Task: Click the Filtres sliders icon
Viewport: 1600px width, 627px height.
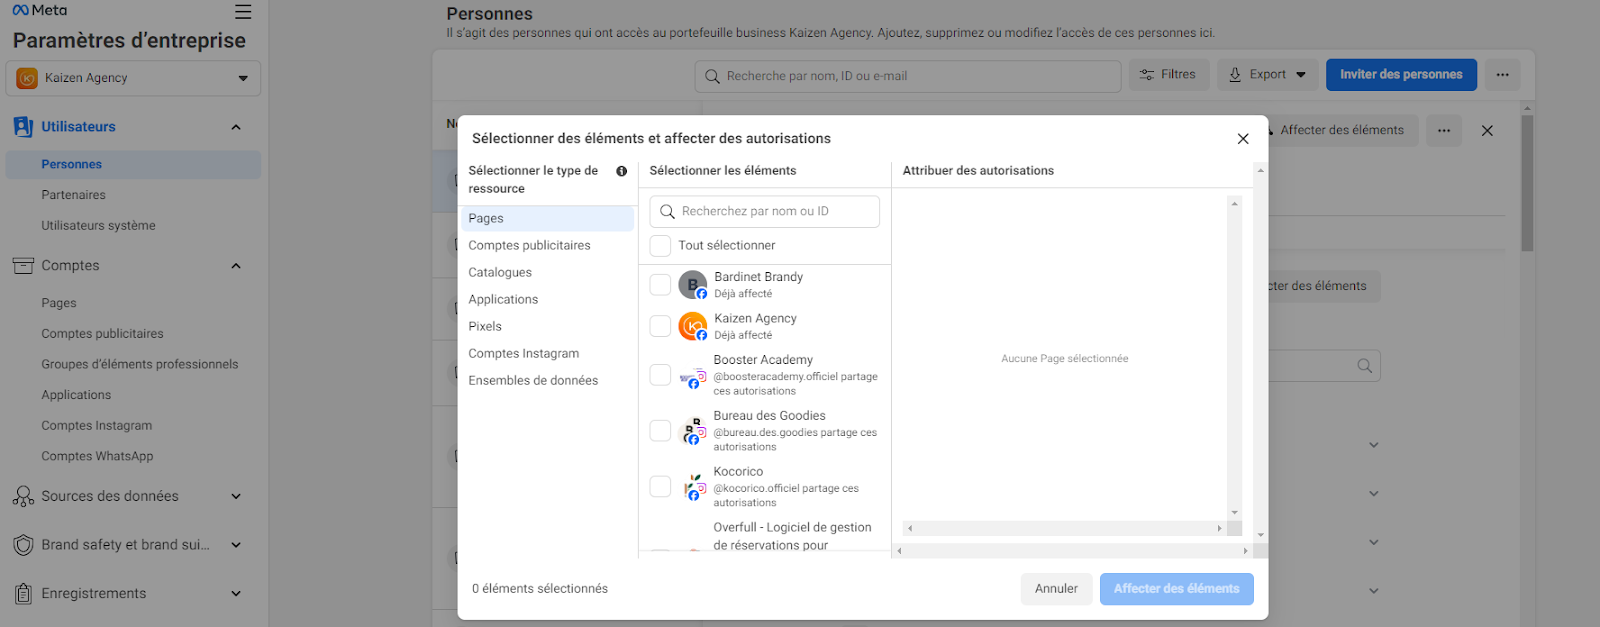Action: click(1147, 75)
